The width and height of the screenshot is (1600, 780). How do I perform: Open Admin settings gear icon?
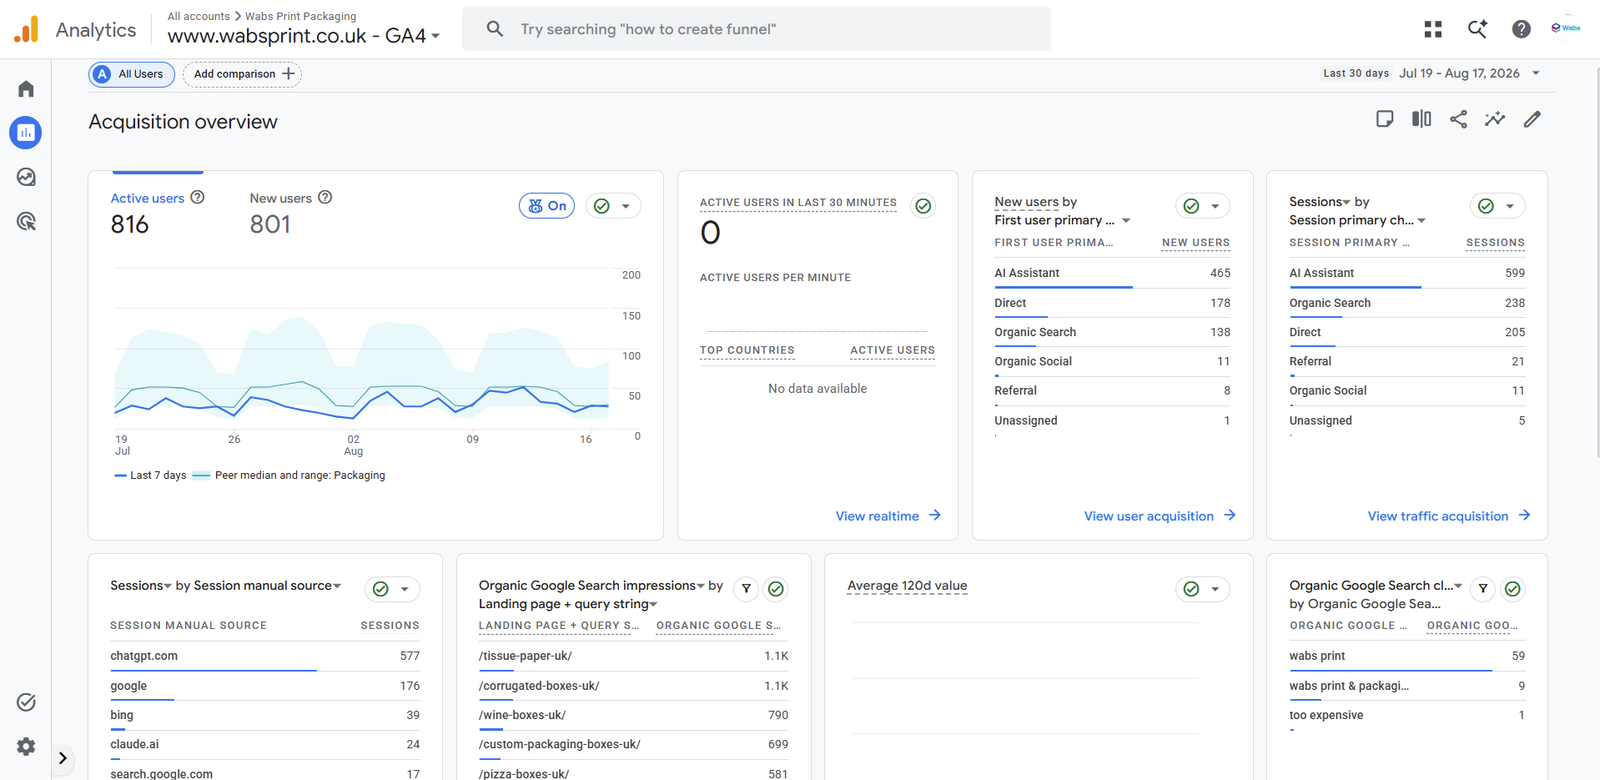point(26,746)
